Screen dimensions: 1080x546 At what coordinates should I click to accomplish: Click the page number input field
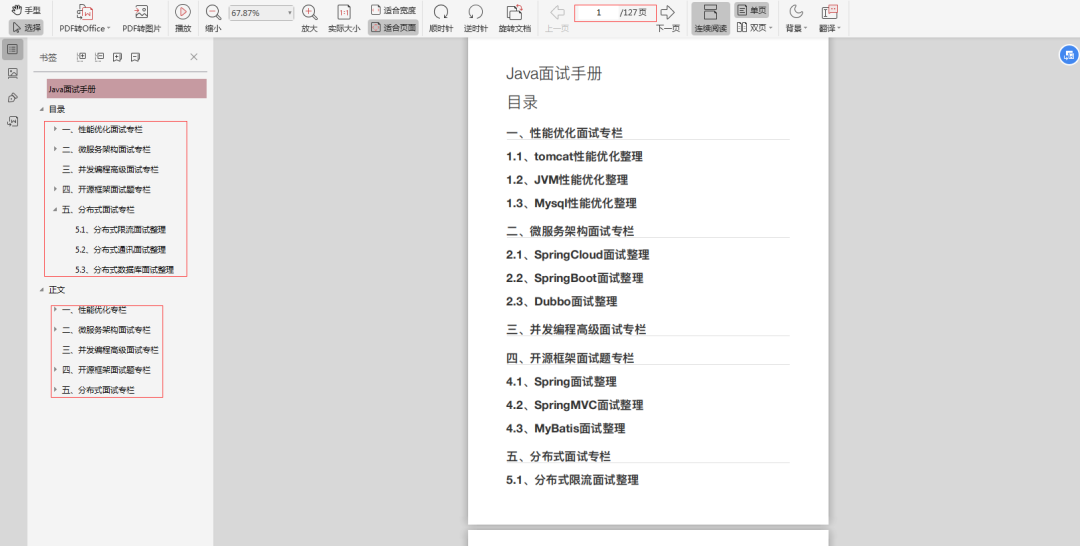(x=599, y=12)
